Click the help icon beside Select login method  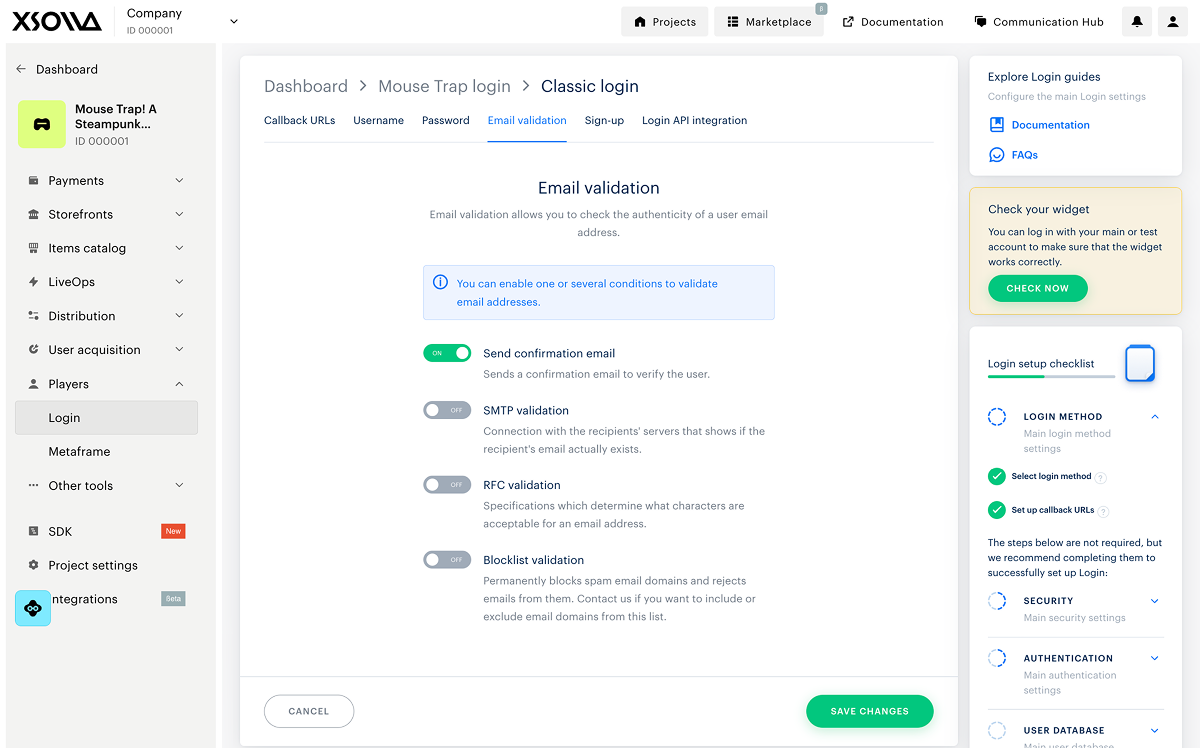[x=1101, y=478]
